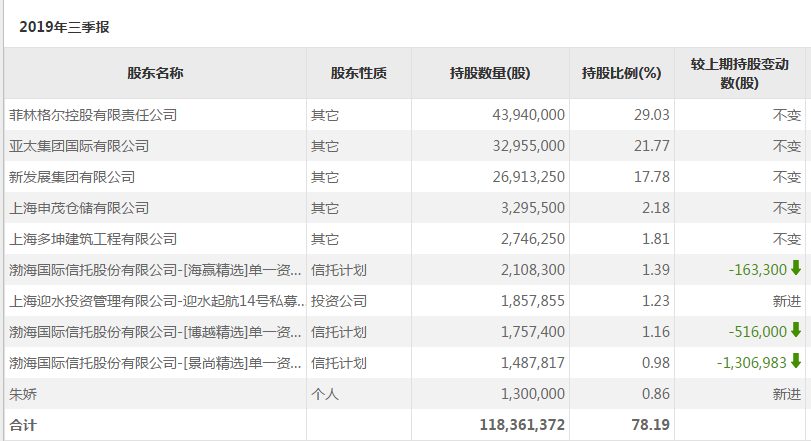The height and width of the screenshot is (441, 811).
Task: Click 不变 in the 新发展集团 row
Action: [787, 177]
